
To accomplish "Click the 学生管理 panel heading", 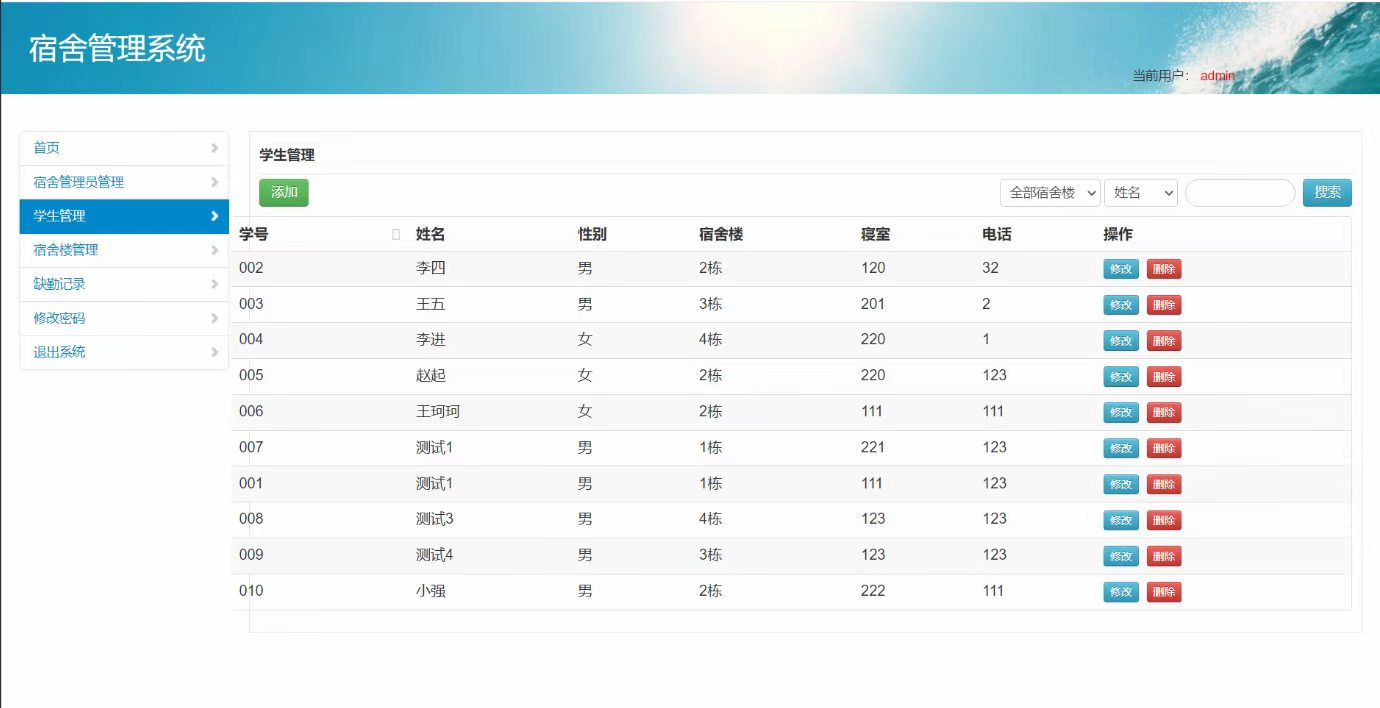I will click(287, 155).
